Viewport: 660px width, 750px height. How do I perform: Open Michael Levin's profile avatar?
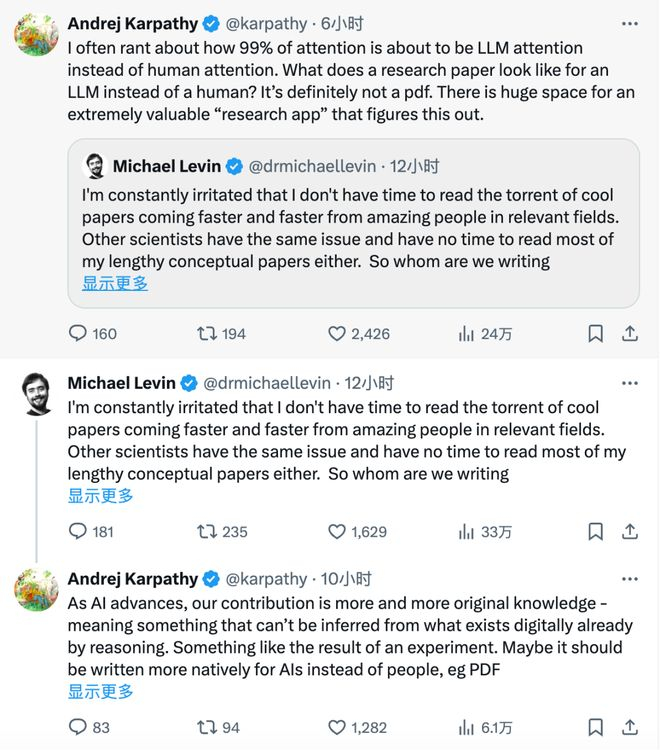click(36, 394)
